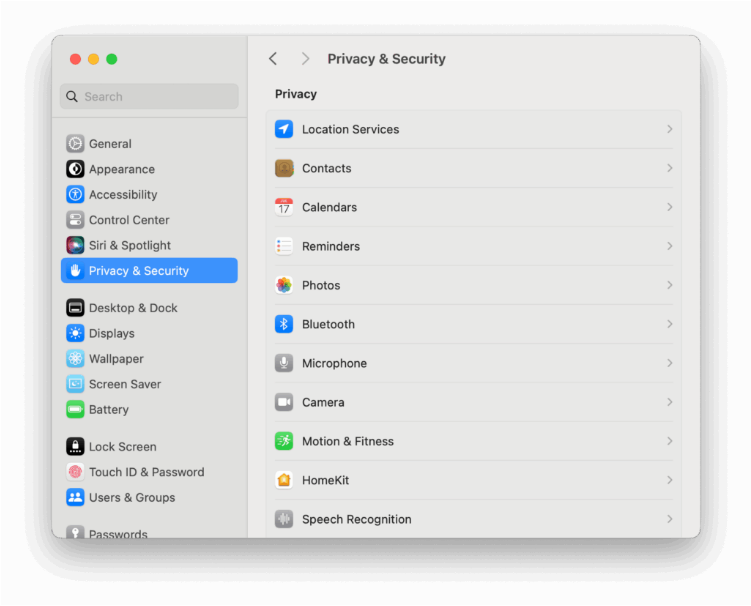Expand Contacts row chevron
This screenshot has width=751, height=606.
coord(670,168)
